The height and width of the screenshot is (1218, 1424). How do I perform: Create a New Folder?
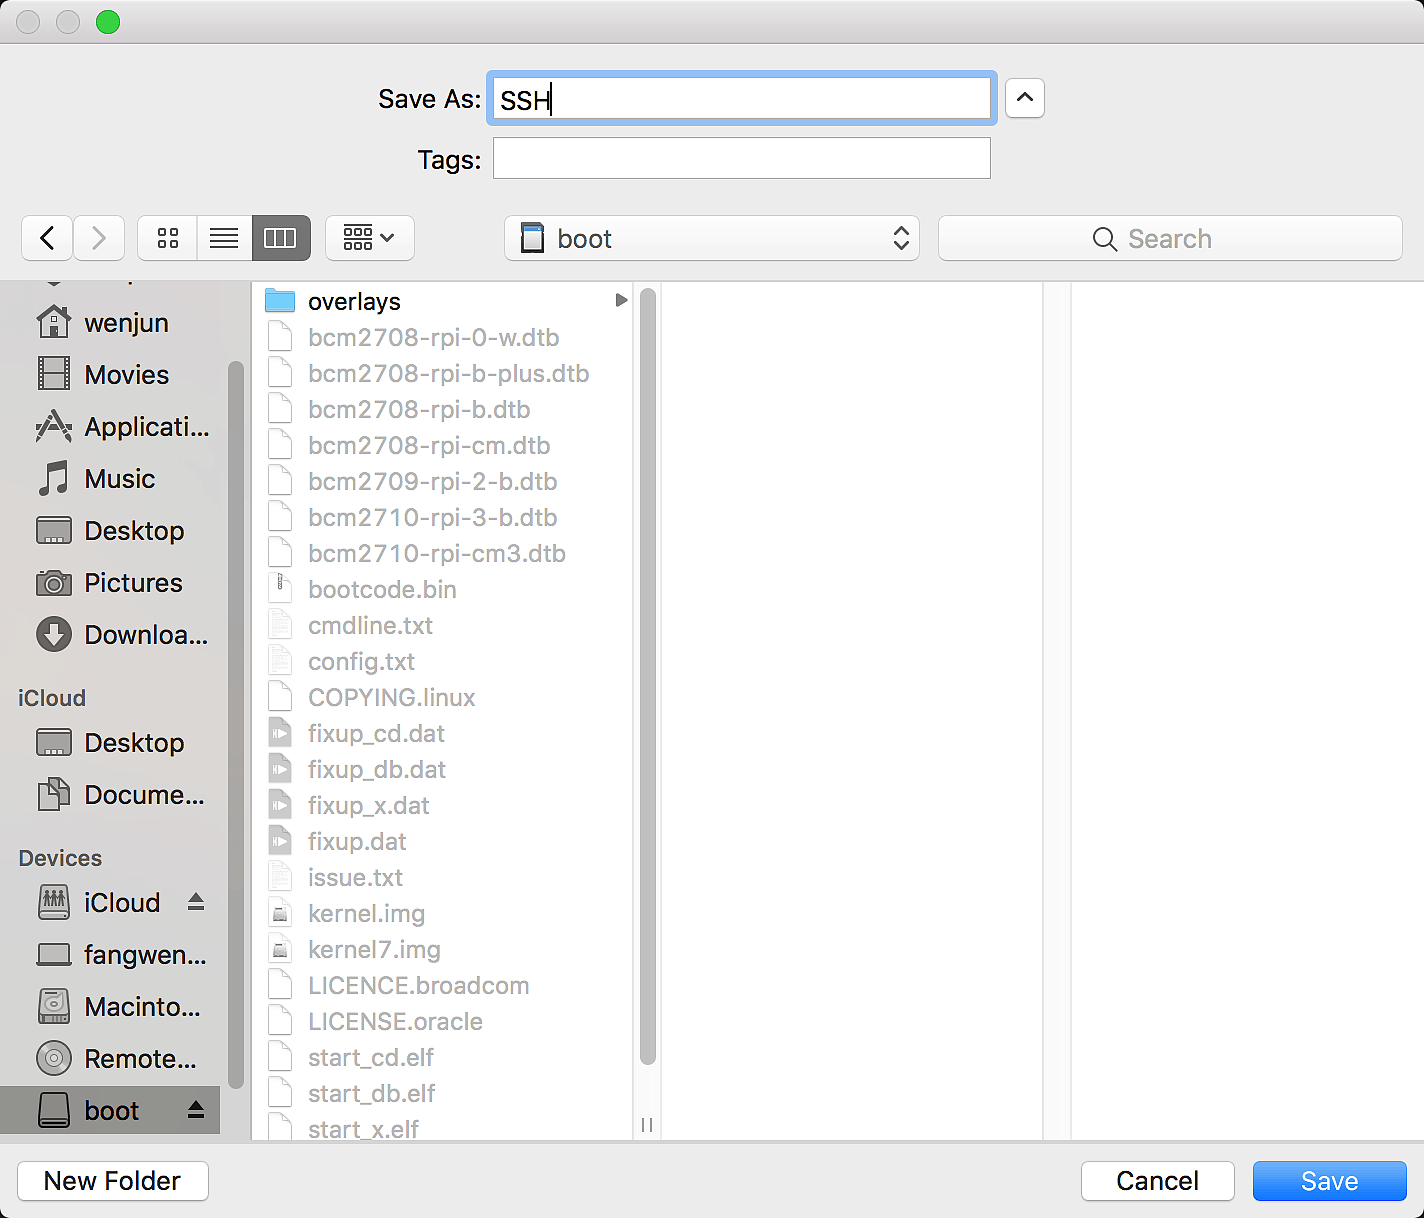pos(112,1181)
